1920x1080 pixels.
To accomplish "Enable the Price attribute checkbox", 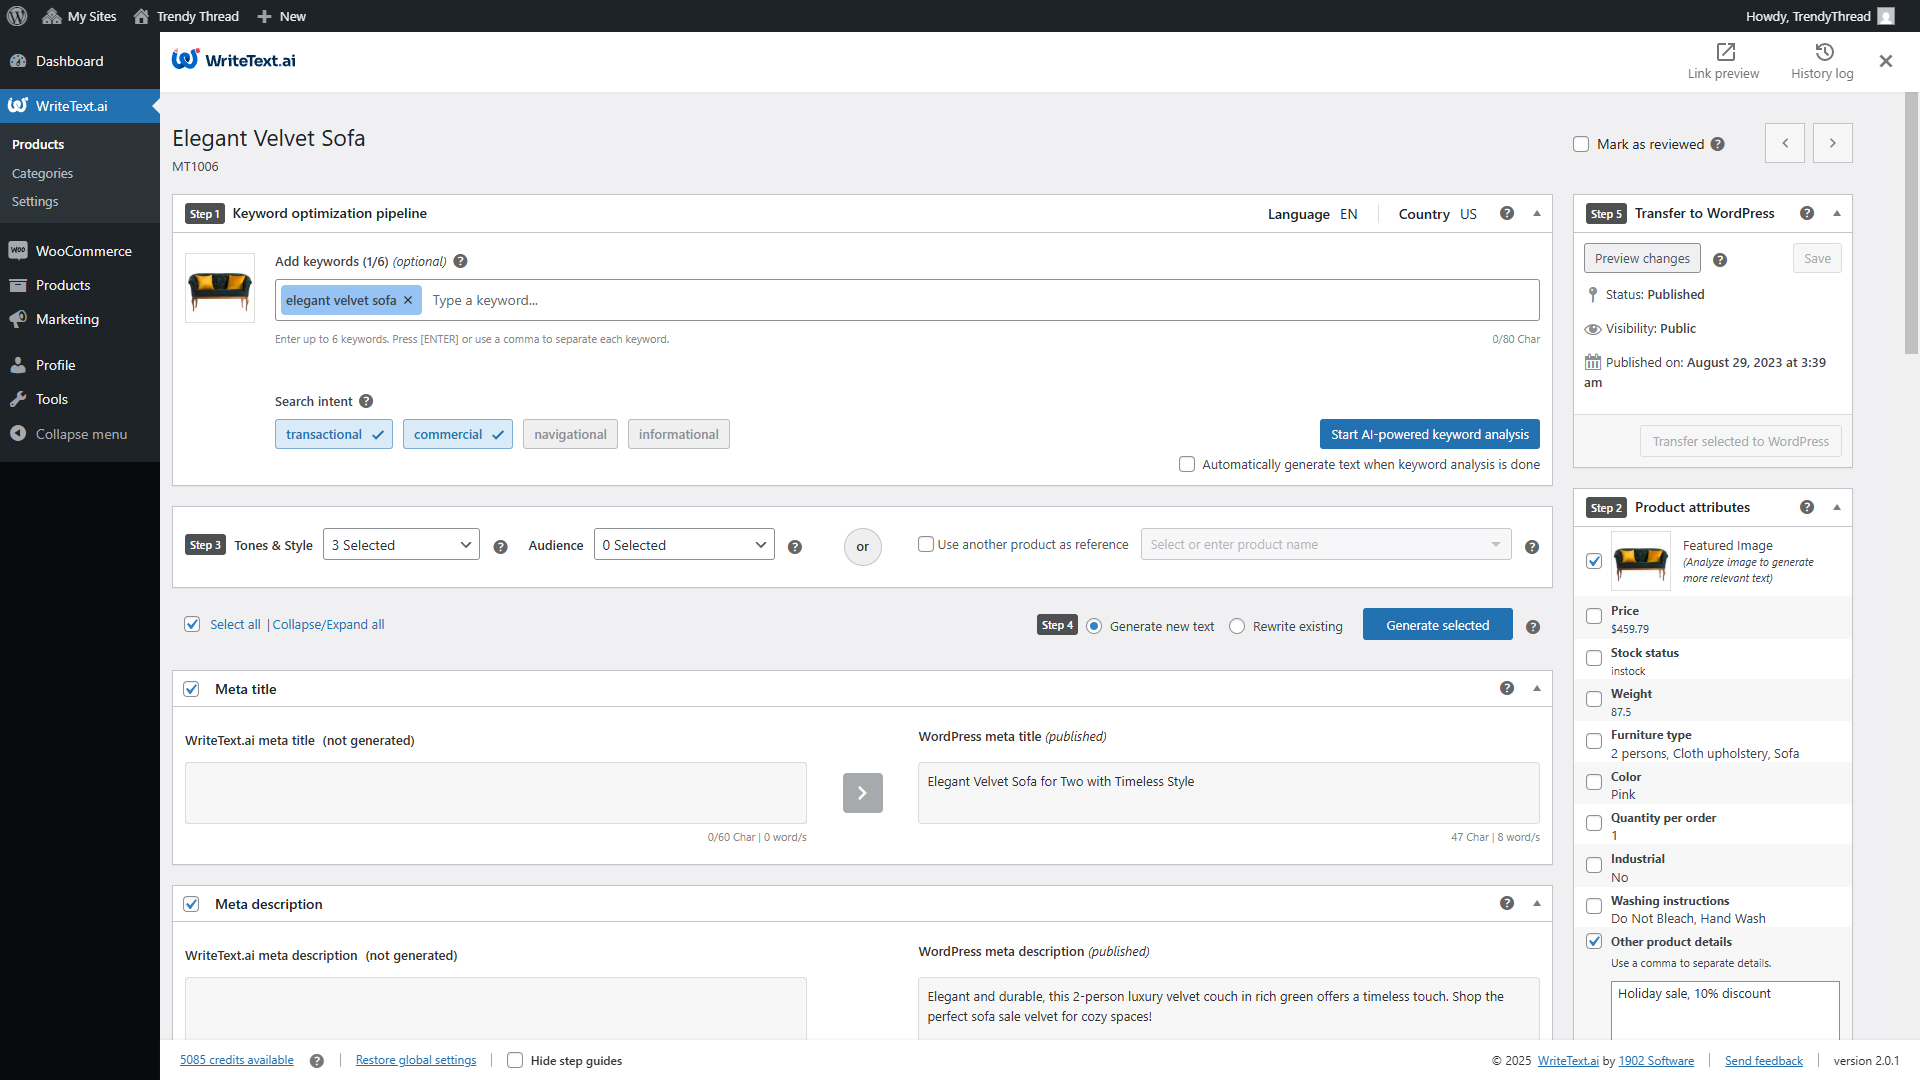I will (x=1594, y=616).
